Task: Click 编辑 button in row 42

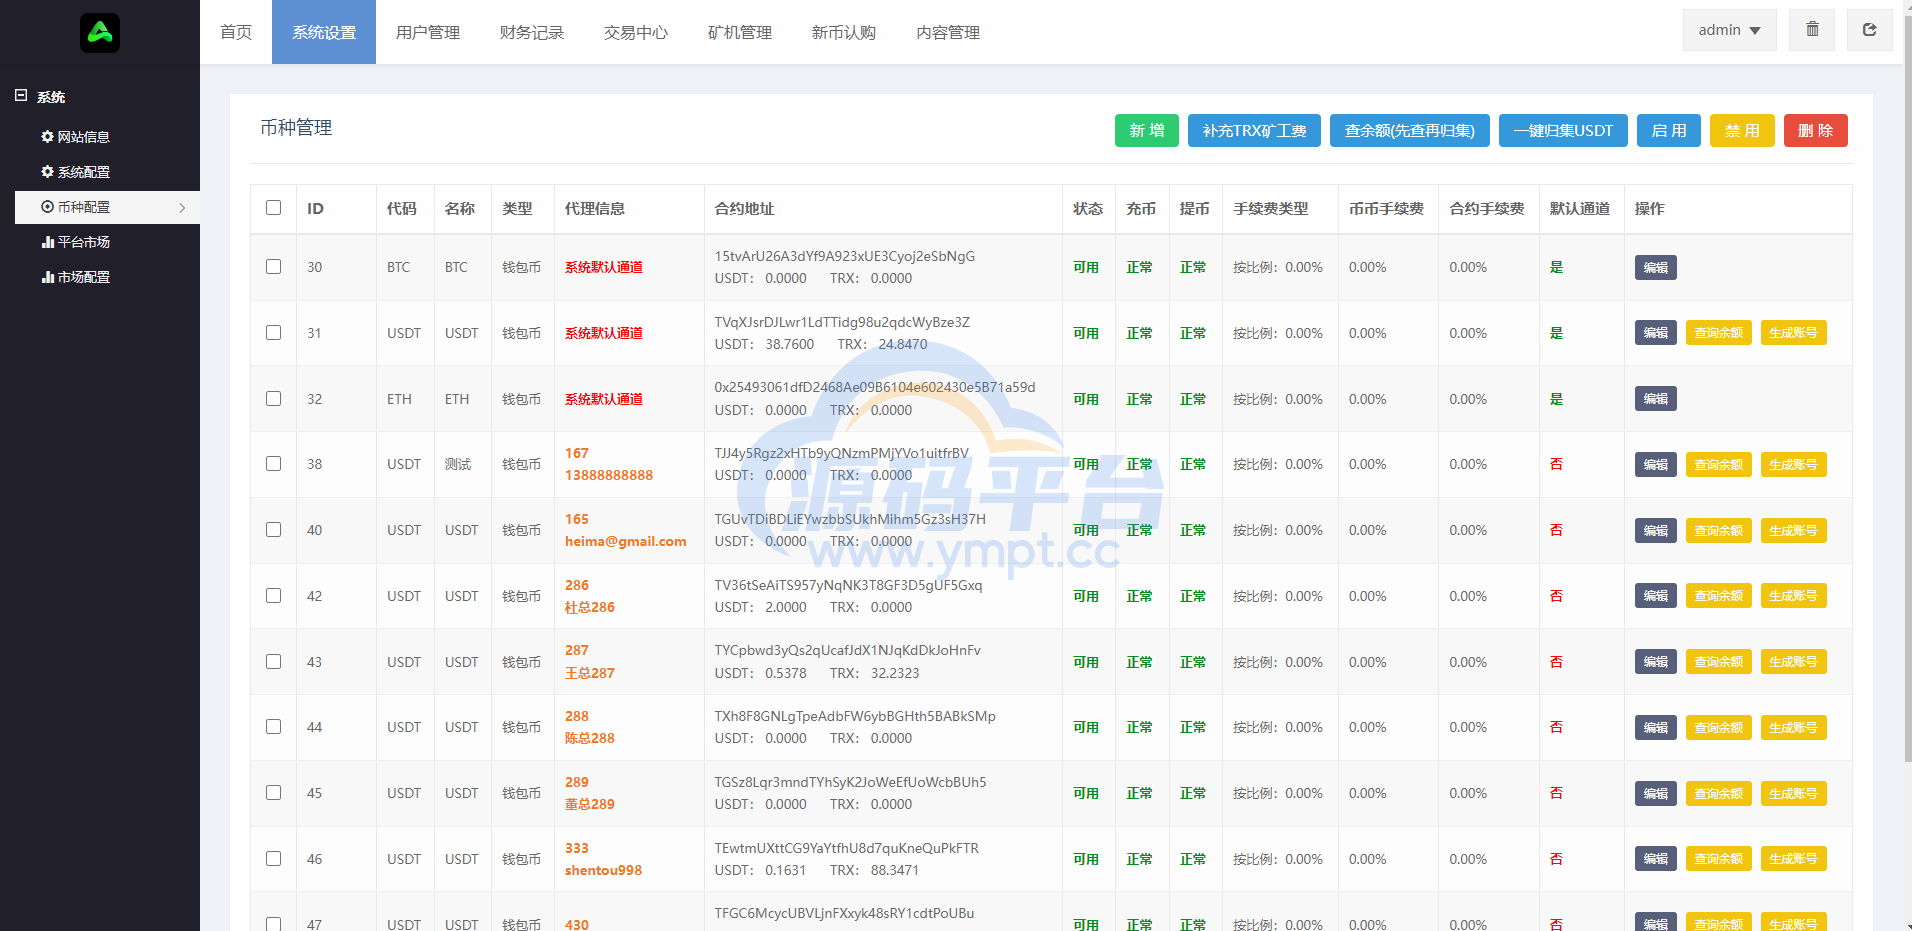Action: [1656, 596]
